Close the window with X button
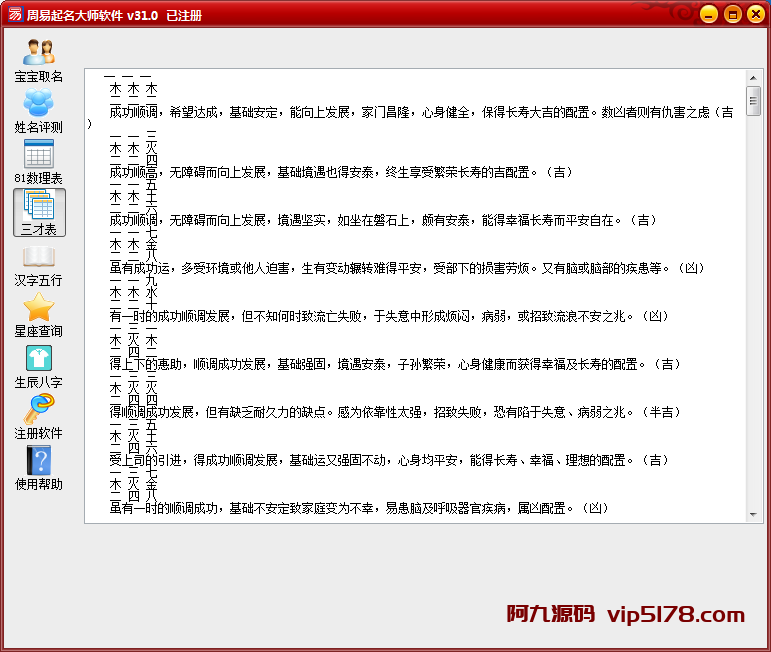Viewport: 771px width, 652px height. [755, 14]
